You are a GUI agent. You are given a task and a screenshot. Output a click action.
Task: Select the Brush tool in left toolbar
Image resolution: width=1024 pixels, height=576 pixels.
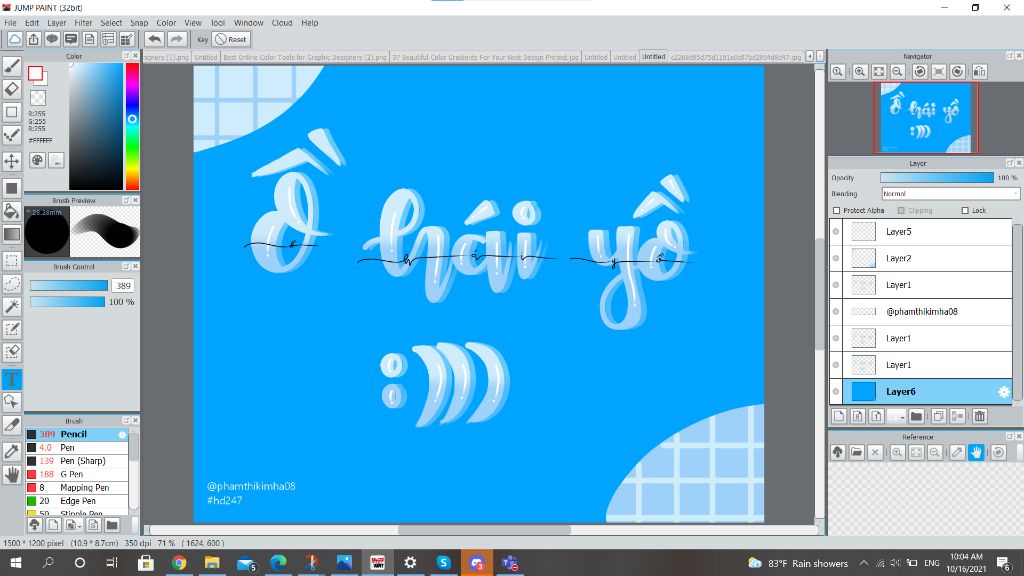tap(12, 65)
